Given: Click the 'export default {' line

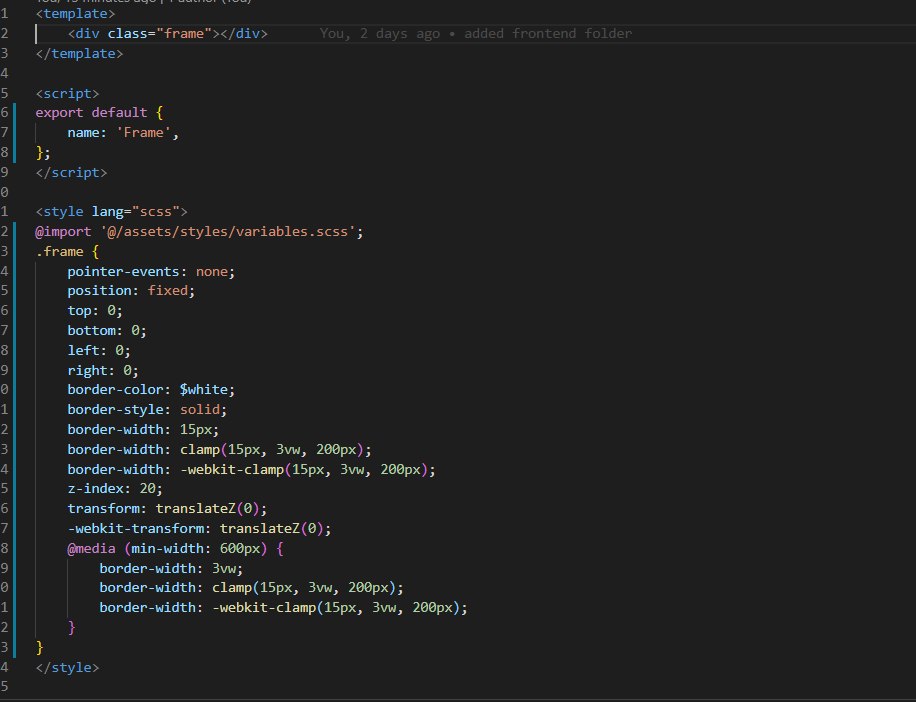Looking at the screenshot, I should 99,113.
